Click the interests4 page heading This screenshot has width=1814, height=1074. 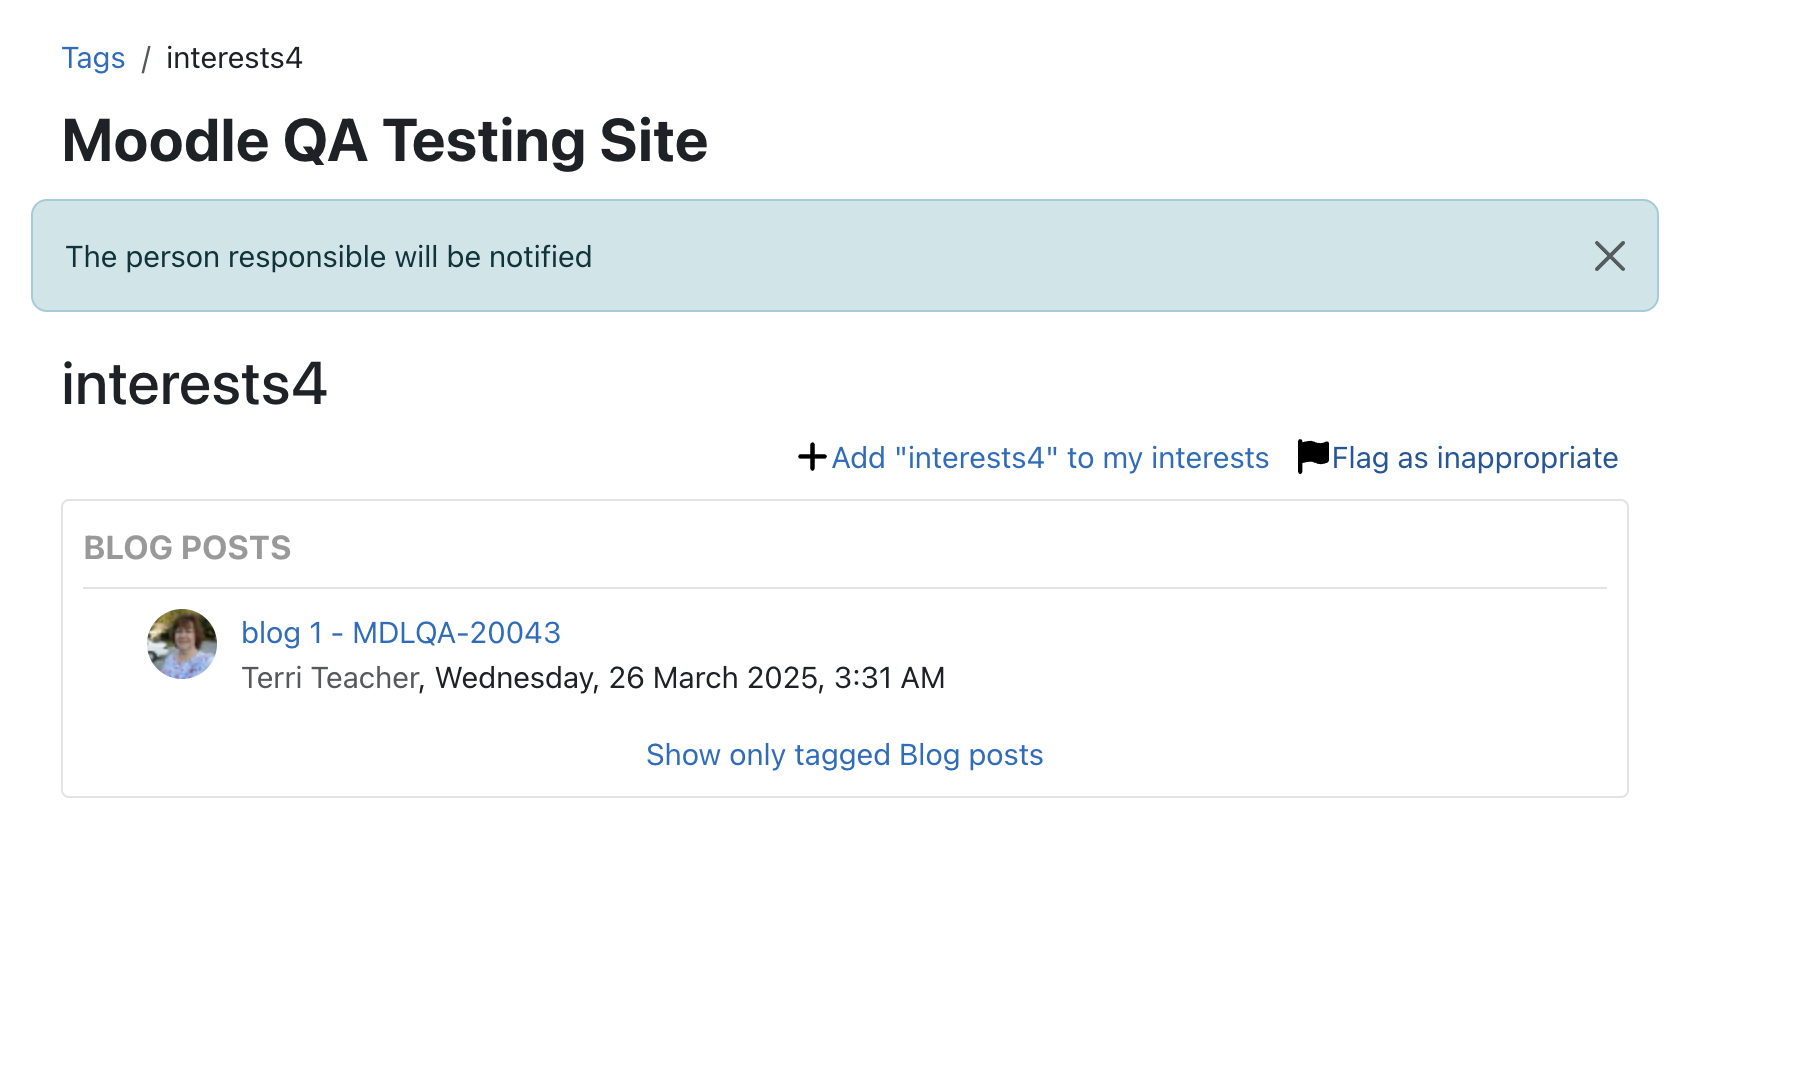point(194,384)
